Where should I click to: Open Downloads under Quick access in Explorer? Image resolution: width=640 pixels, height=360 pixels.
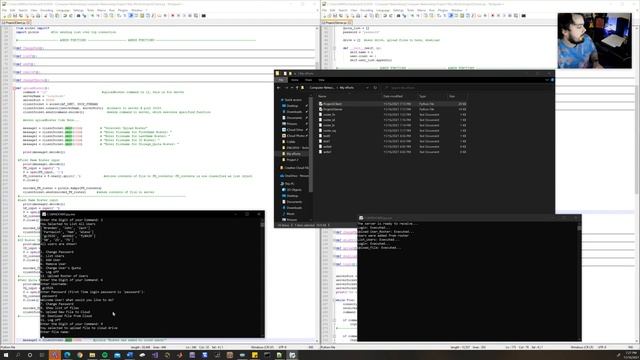point(294,111)
